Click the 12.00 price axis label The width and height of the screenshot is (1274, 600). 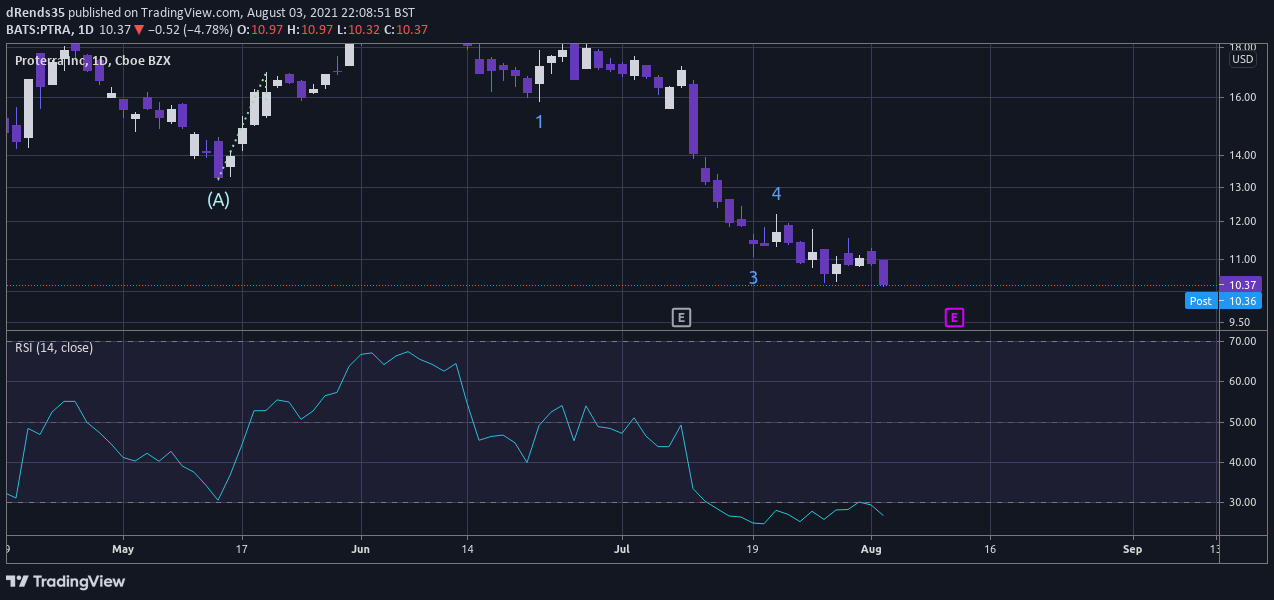(1242, 221)
